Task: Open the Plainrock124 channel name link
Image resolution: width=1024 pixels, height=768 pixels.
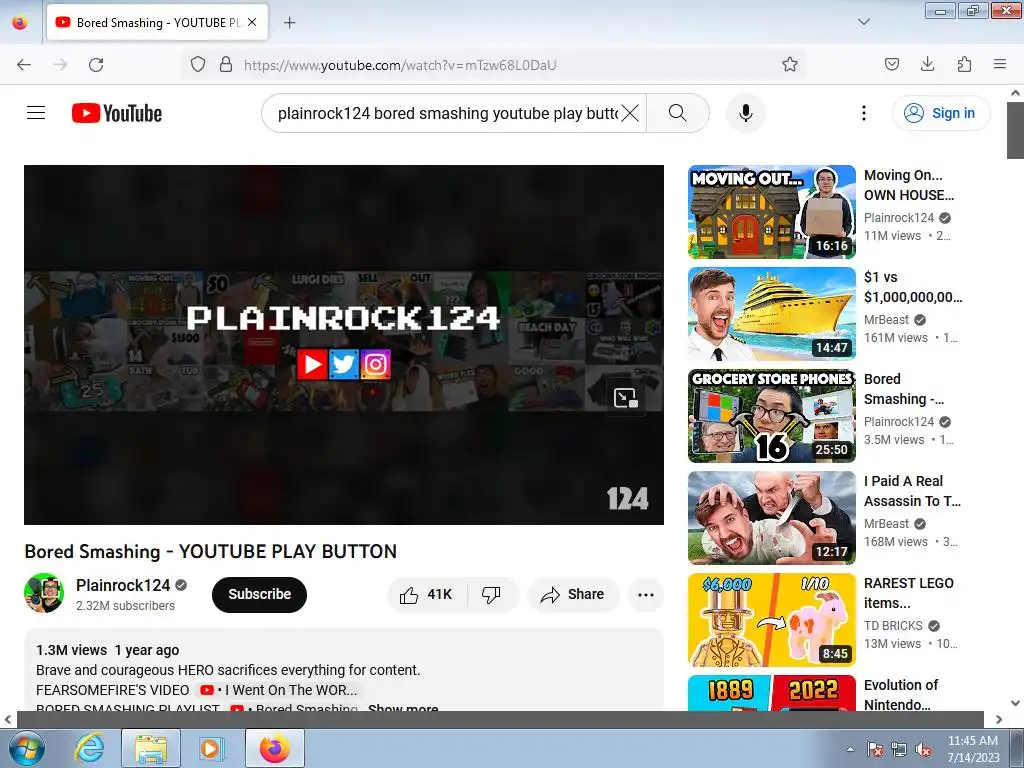Action: click(123, 585)
